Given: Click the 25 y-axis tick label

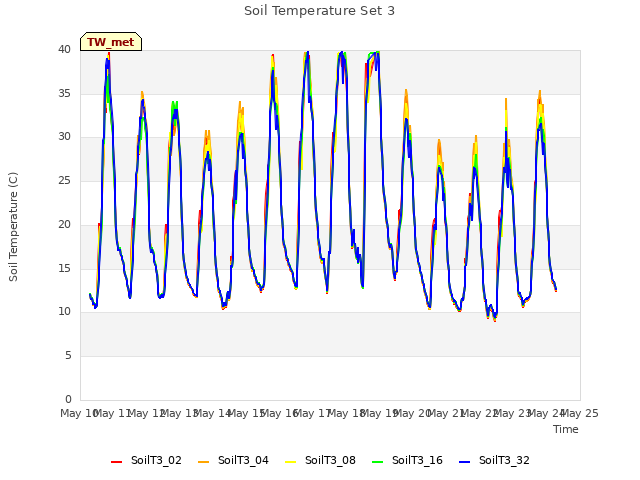Looking at the screenshot, I should point(64,180).
